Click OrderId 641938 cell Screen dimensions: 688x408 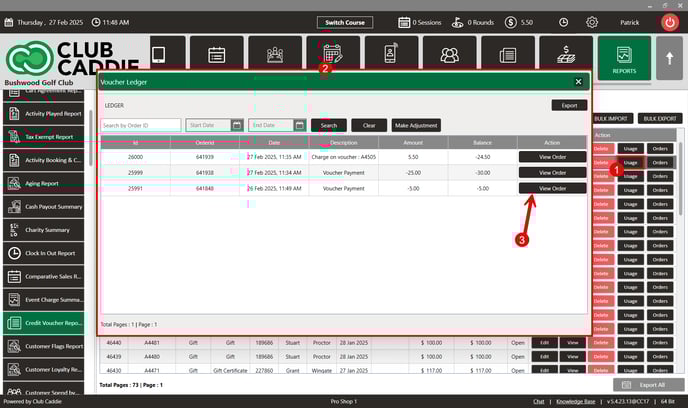205,173
